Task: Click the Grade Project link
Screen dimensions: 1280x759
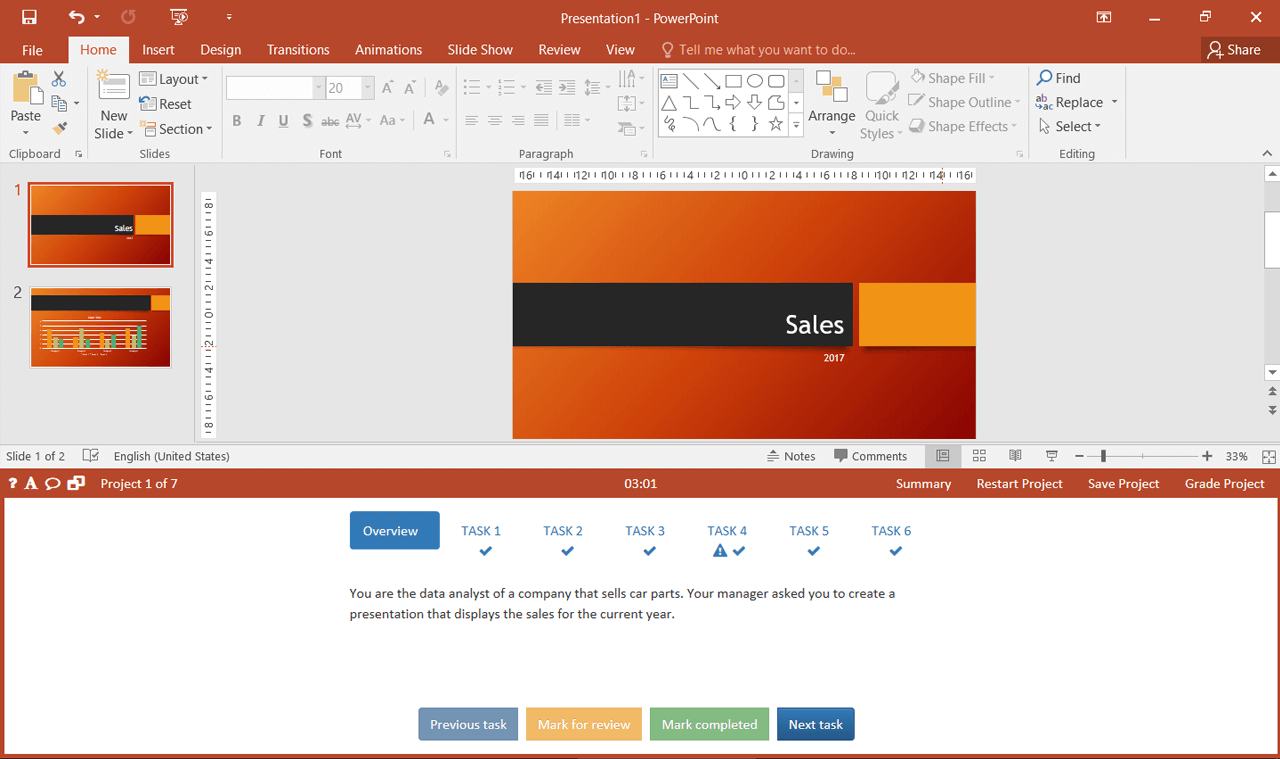Action: pyautogui.click(x=1225, y=484)
